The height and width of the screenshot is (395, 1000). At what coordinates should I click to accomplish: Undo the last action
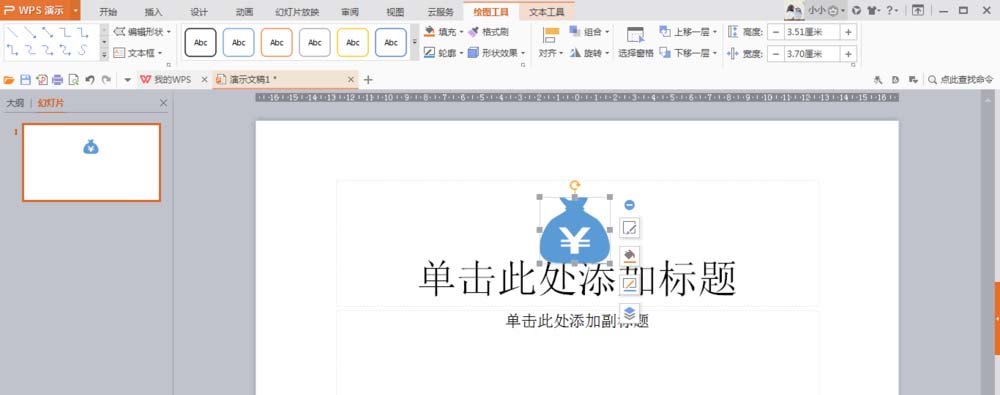coord(90,80)
